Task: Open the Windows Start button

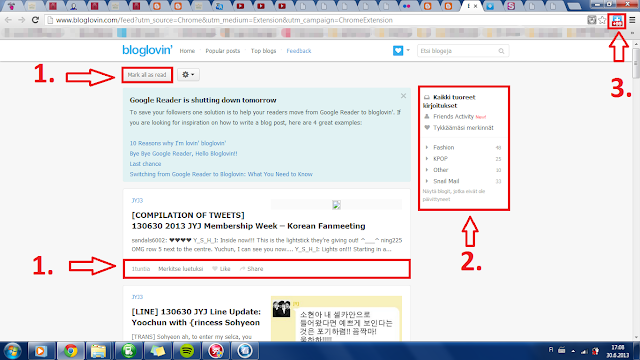Action: [x=12, y=351]
